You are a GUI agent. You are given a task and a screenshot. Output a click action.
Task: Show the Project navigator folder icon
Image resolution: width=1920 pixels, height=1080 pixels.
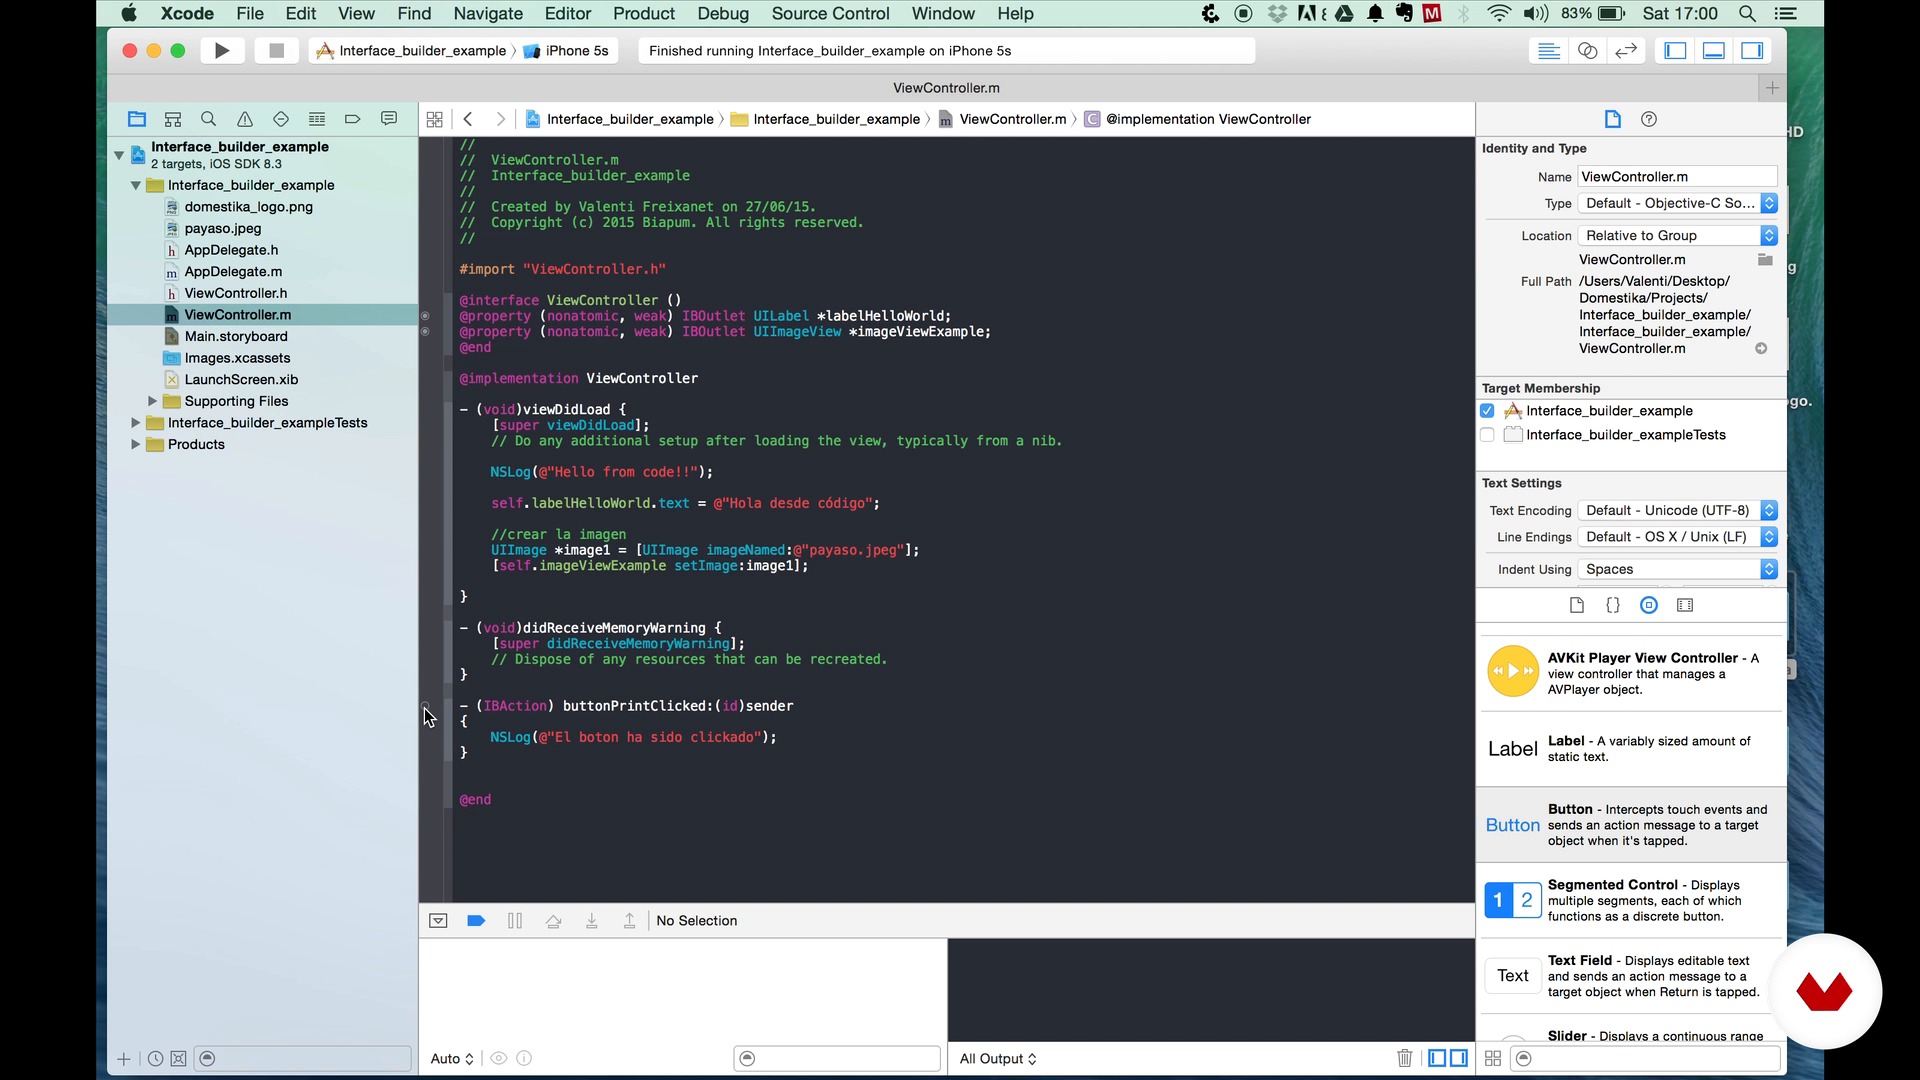coord(137,119)
